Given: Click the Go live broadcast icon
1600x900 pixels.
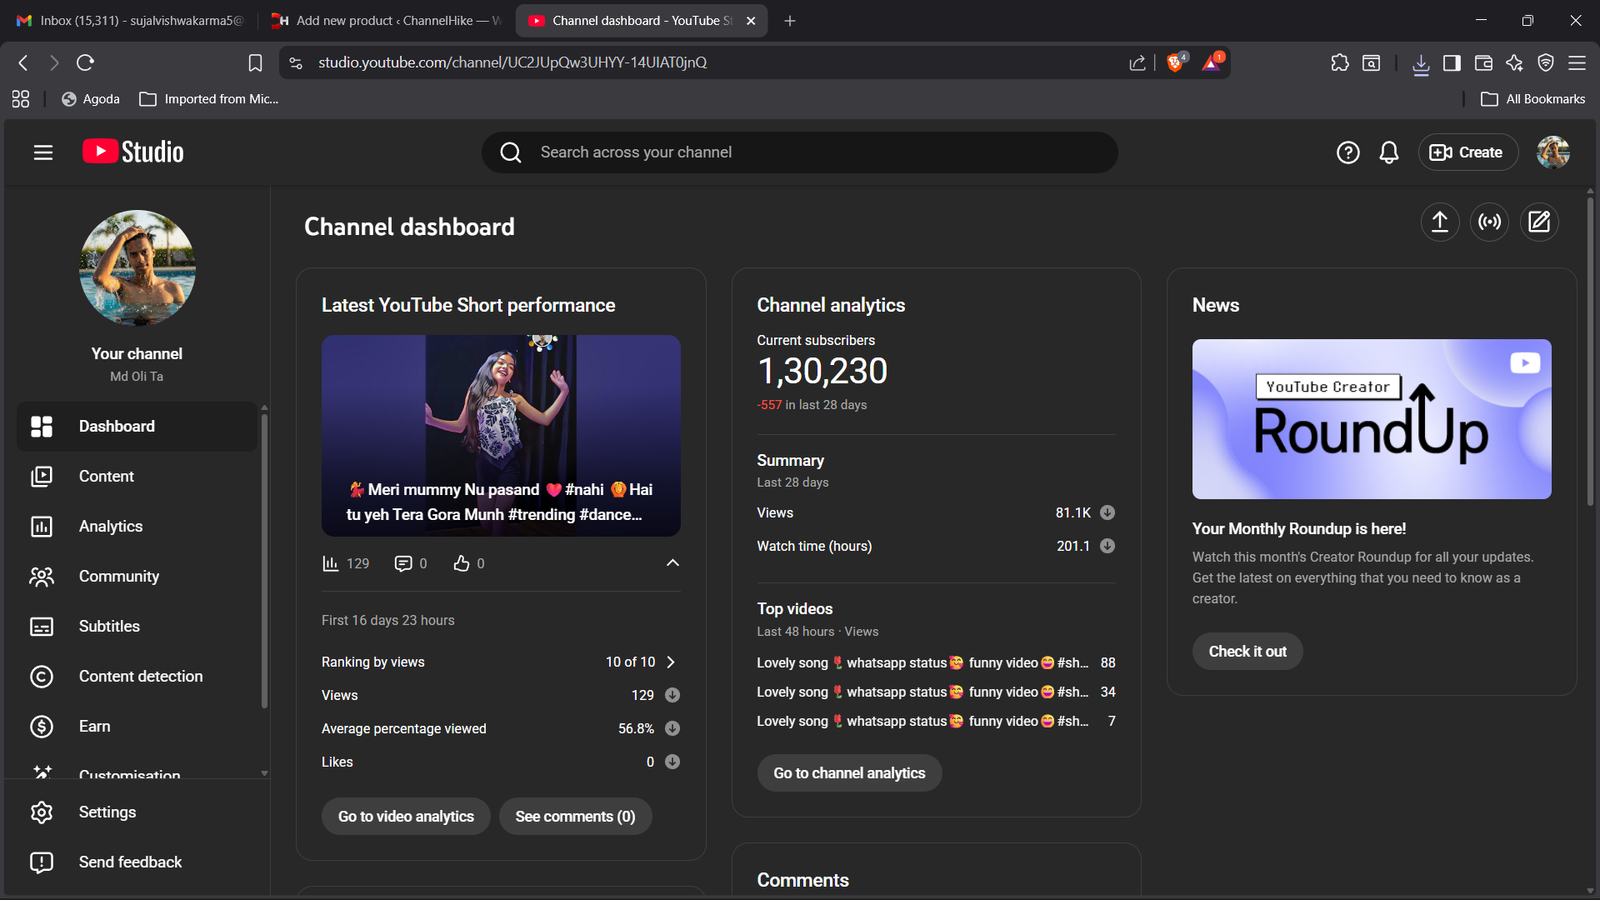Looking at the screenshot, I should coord(1489,222).
